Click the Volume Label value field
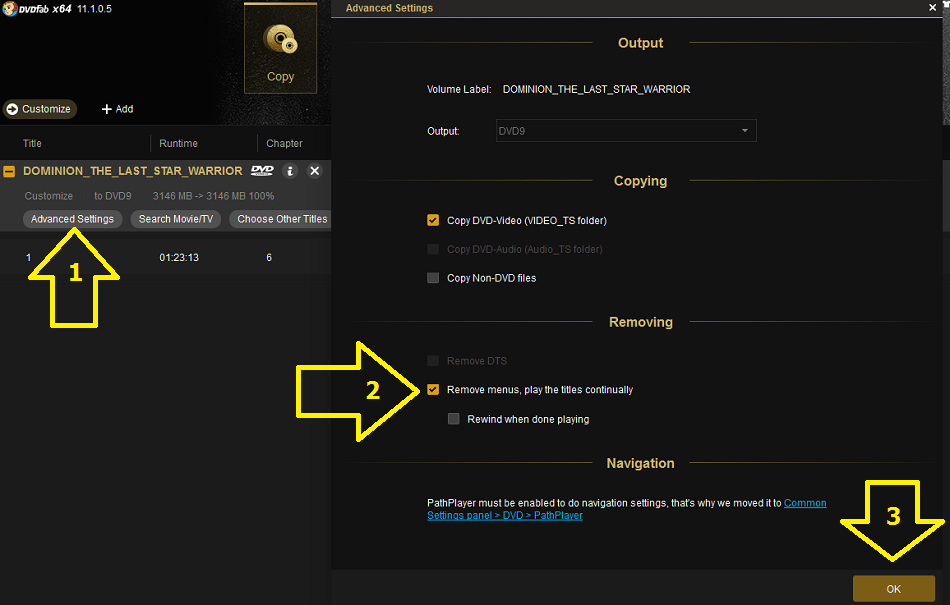The height and width of the screenshot is (605, 950). click(x=596, y=89)
